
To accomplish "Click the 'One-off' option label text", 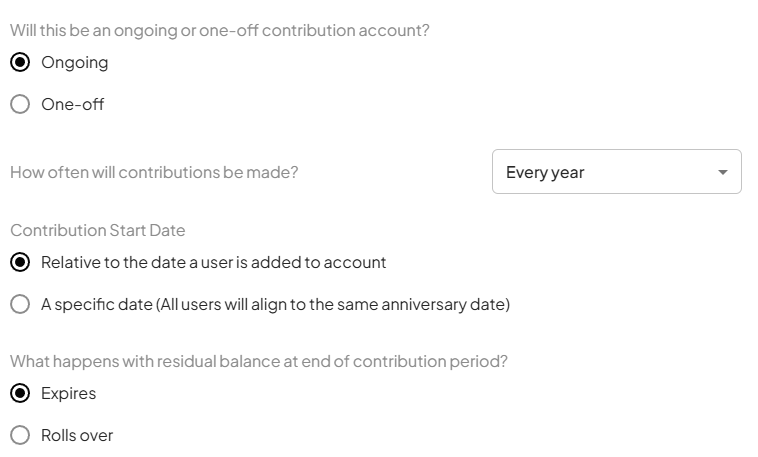I will [x=72, y=104].
